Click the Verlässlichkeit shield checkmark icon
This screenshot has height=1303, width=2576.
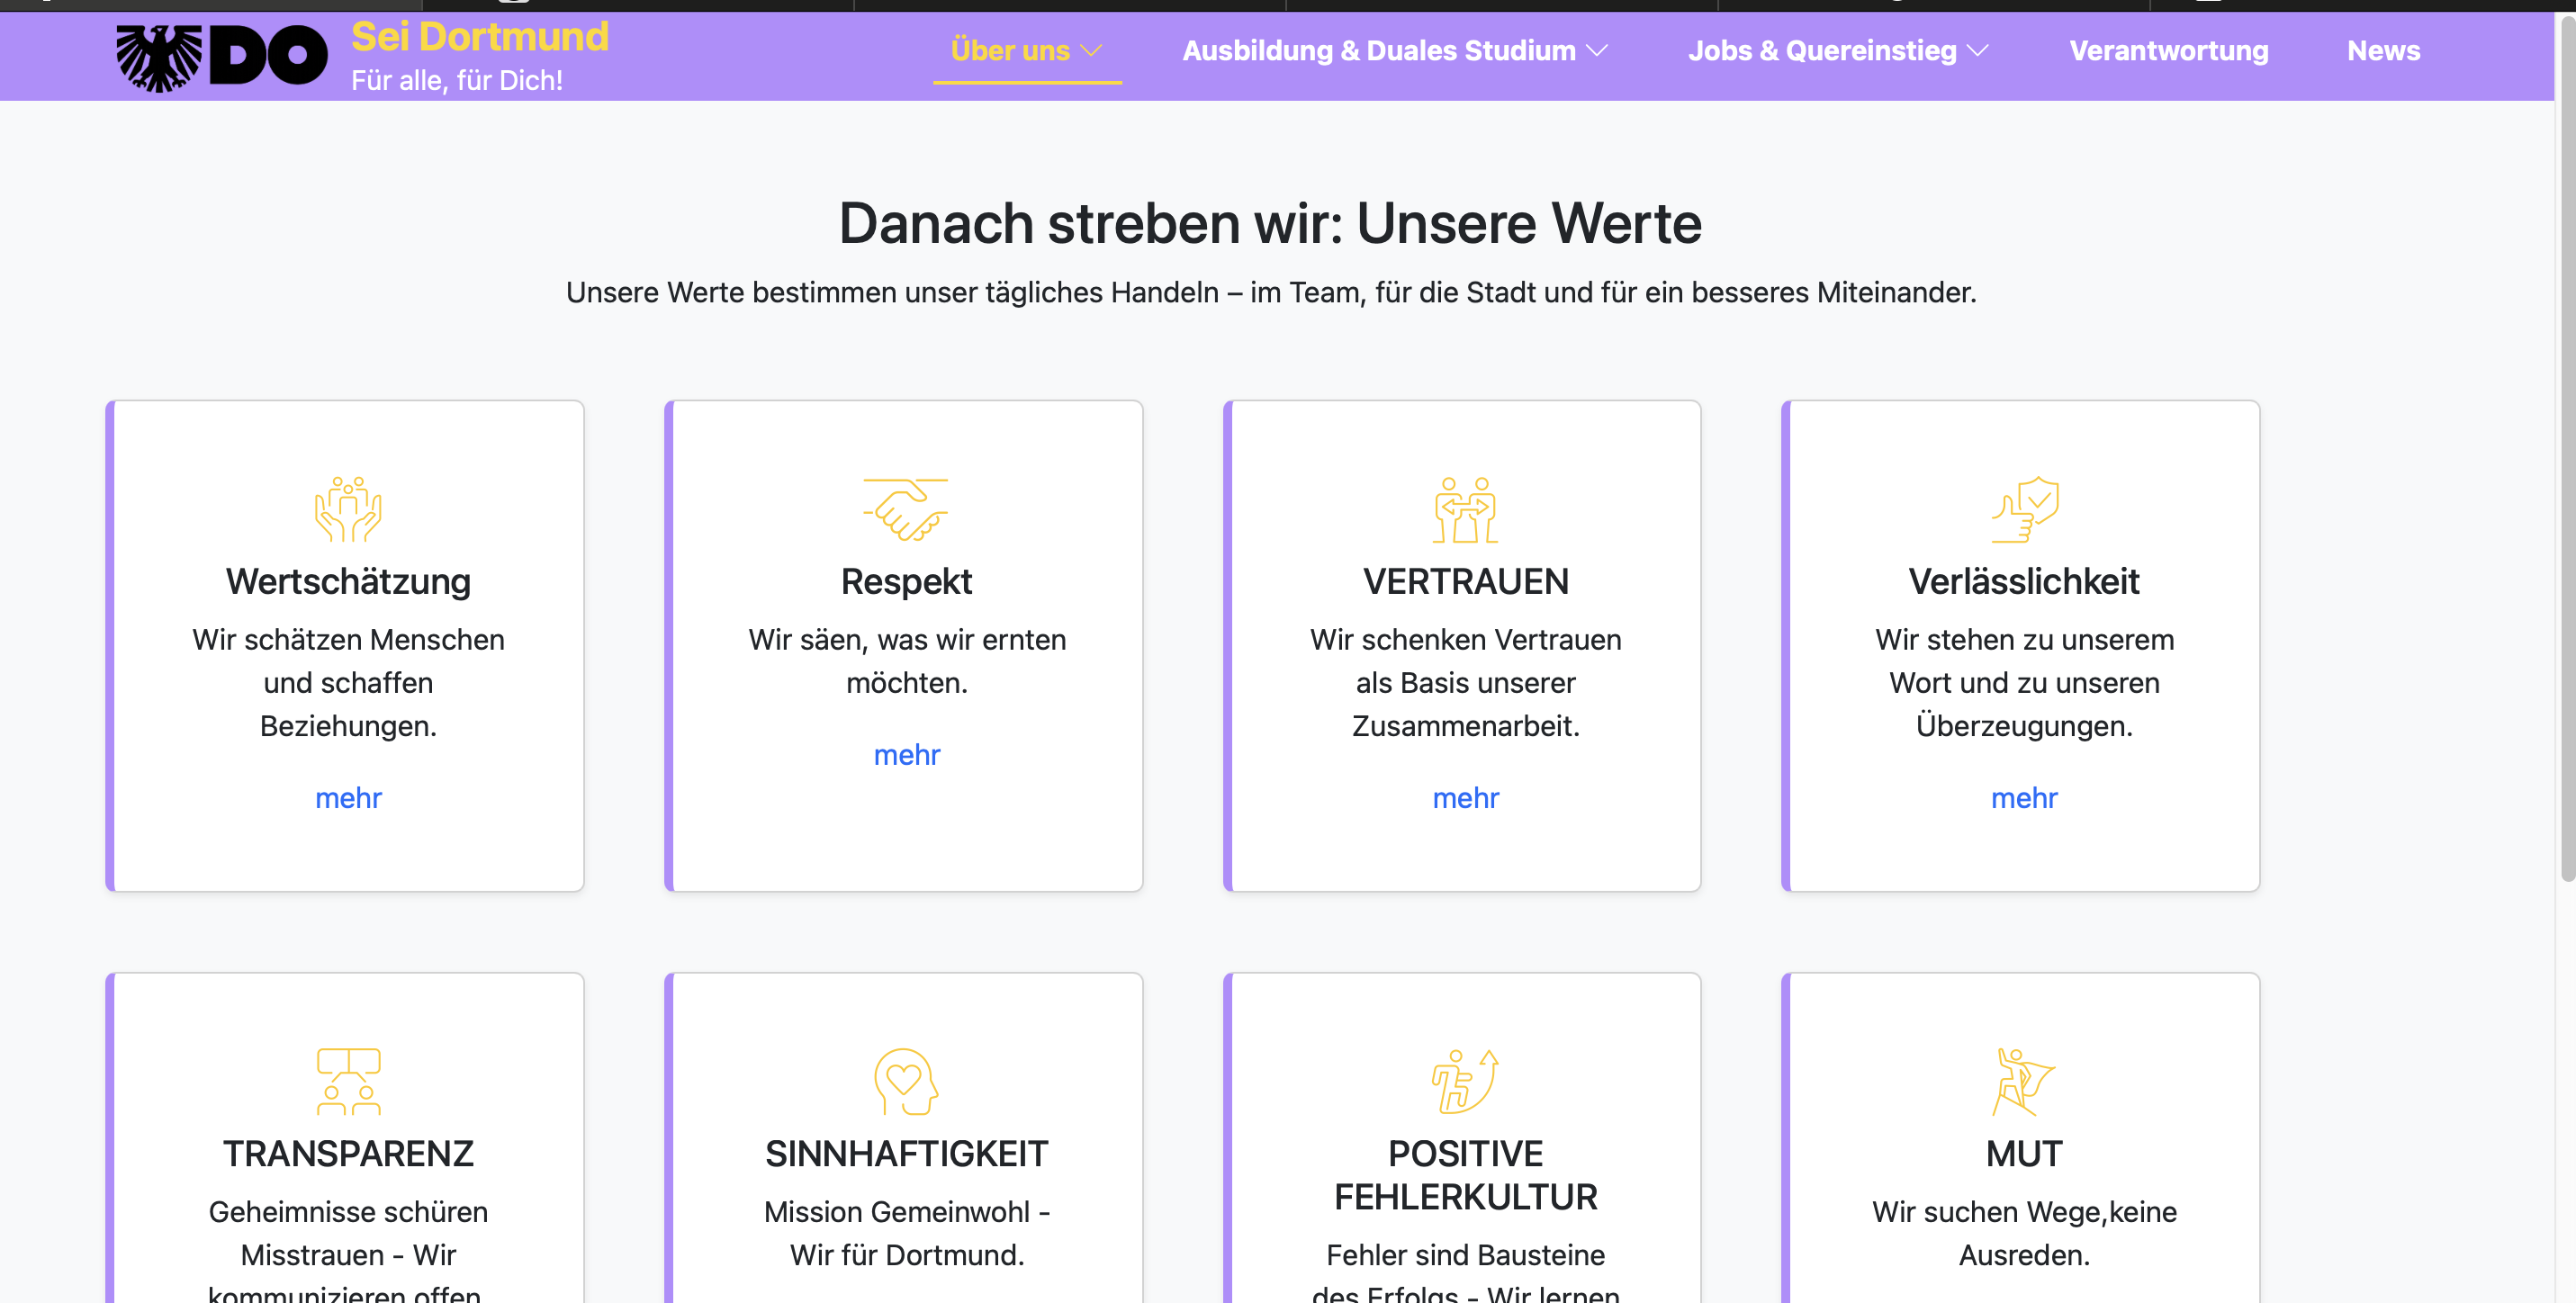(x=2024, y=509)
